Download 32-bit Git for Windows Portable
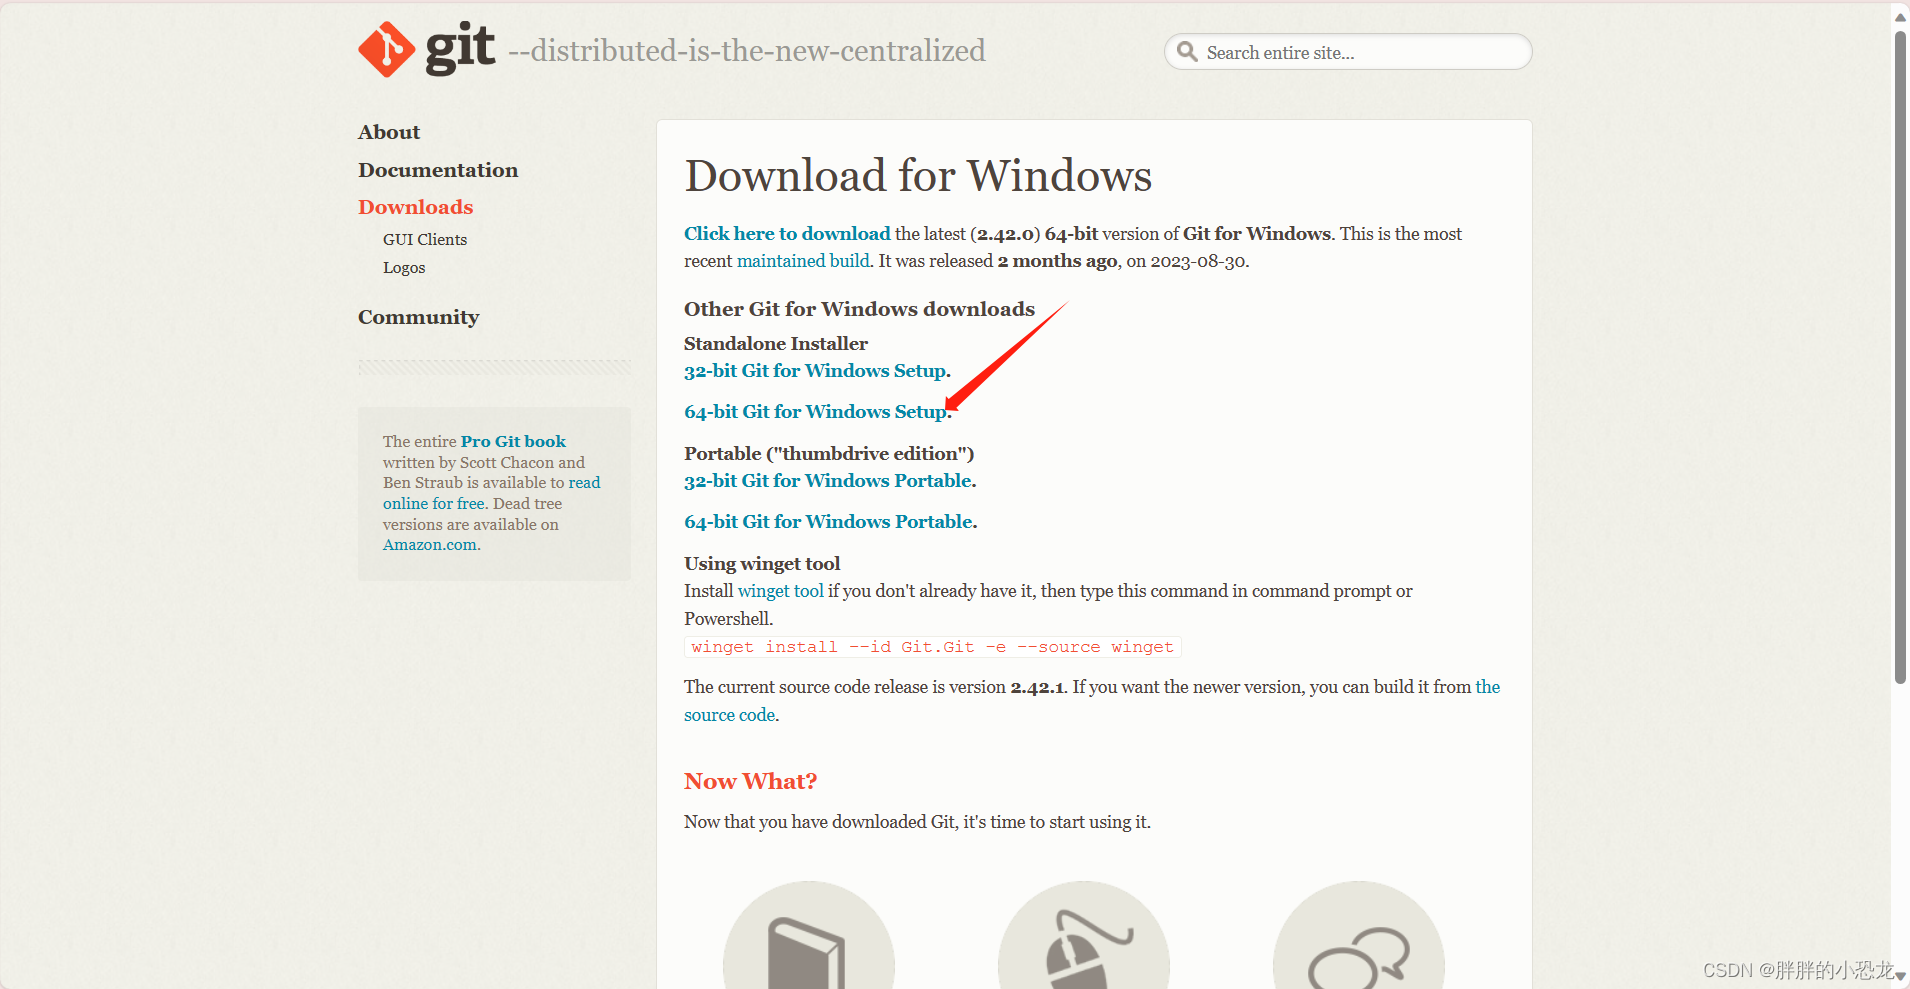Viewport: 1910px width, 989px height. (828, 481)
